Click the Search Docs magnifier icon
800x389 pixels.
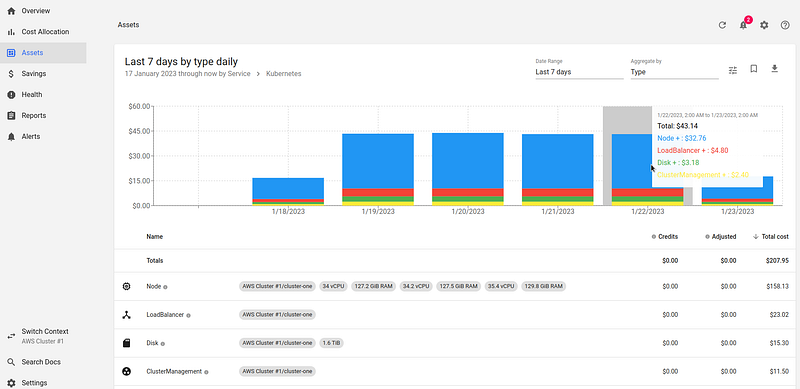(11, 362)
